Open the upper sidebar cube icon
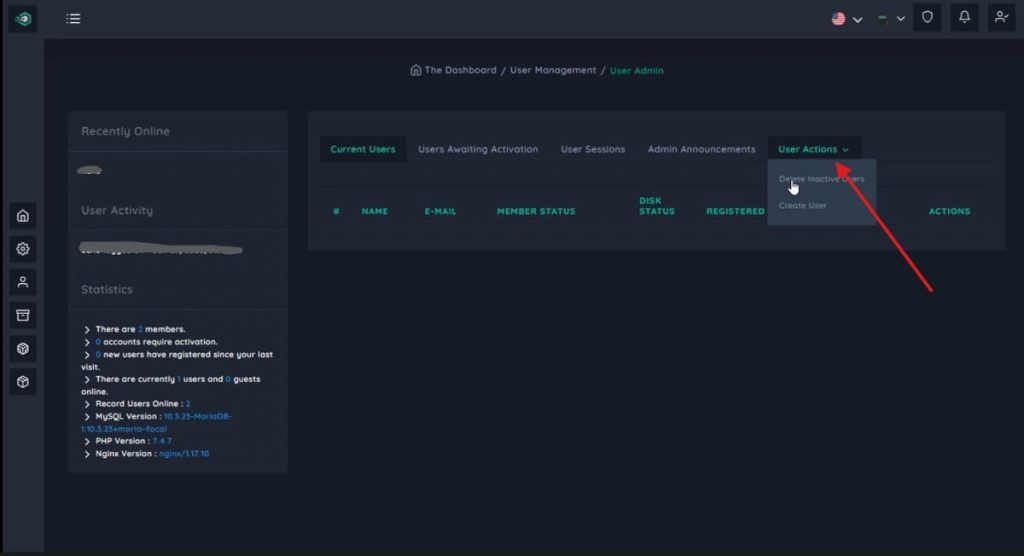Image resolution: width=1024 pixels, height=556 pixels. [x=23, y=349]
